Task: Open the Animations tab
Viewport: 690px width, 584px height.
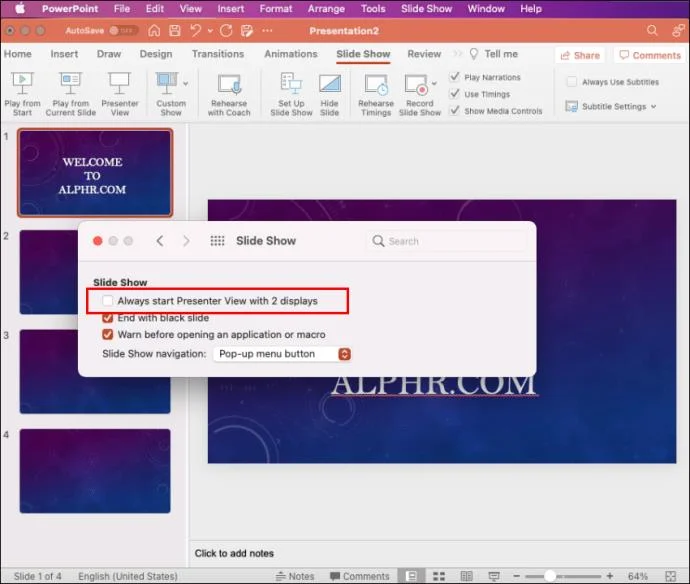Action: point(290,54)
